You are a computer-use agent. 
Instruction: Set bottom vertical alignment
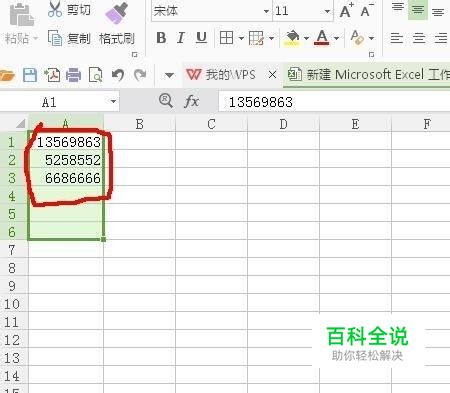tap(438, 11)
